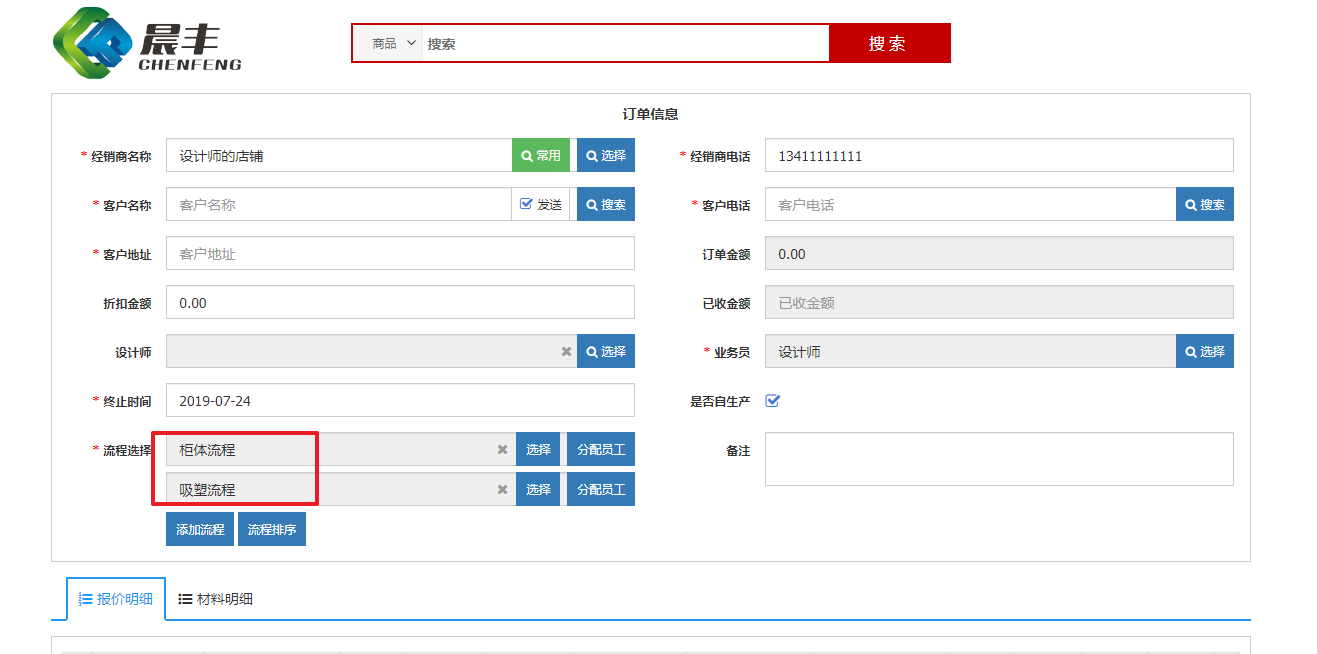Click the 搜索 button beside 客户电话
The height and width of the screenshot is (654, 1317).
coord(1205,205)
